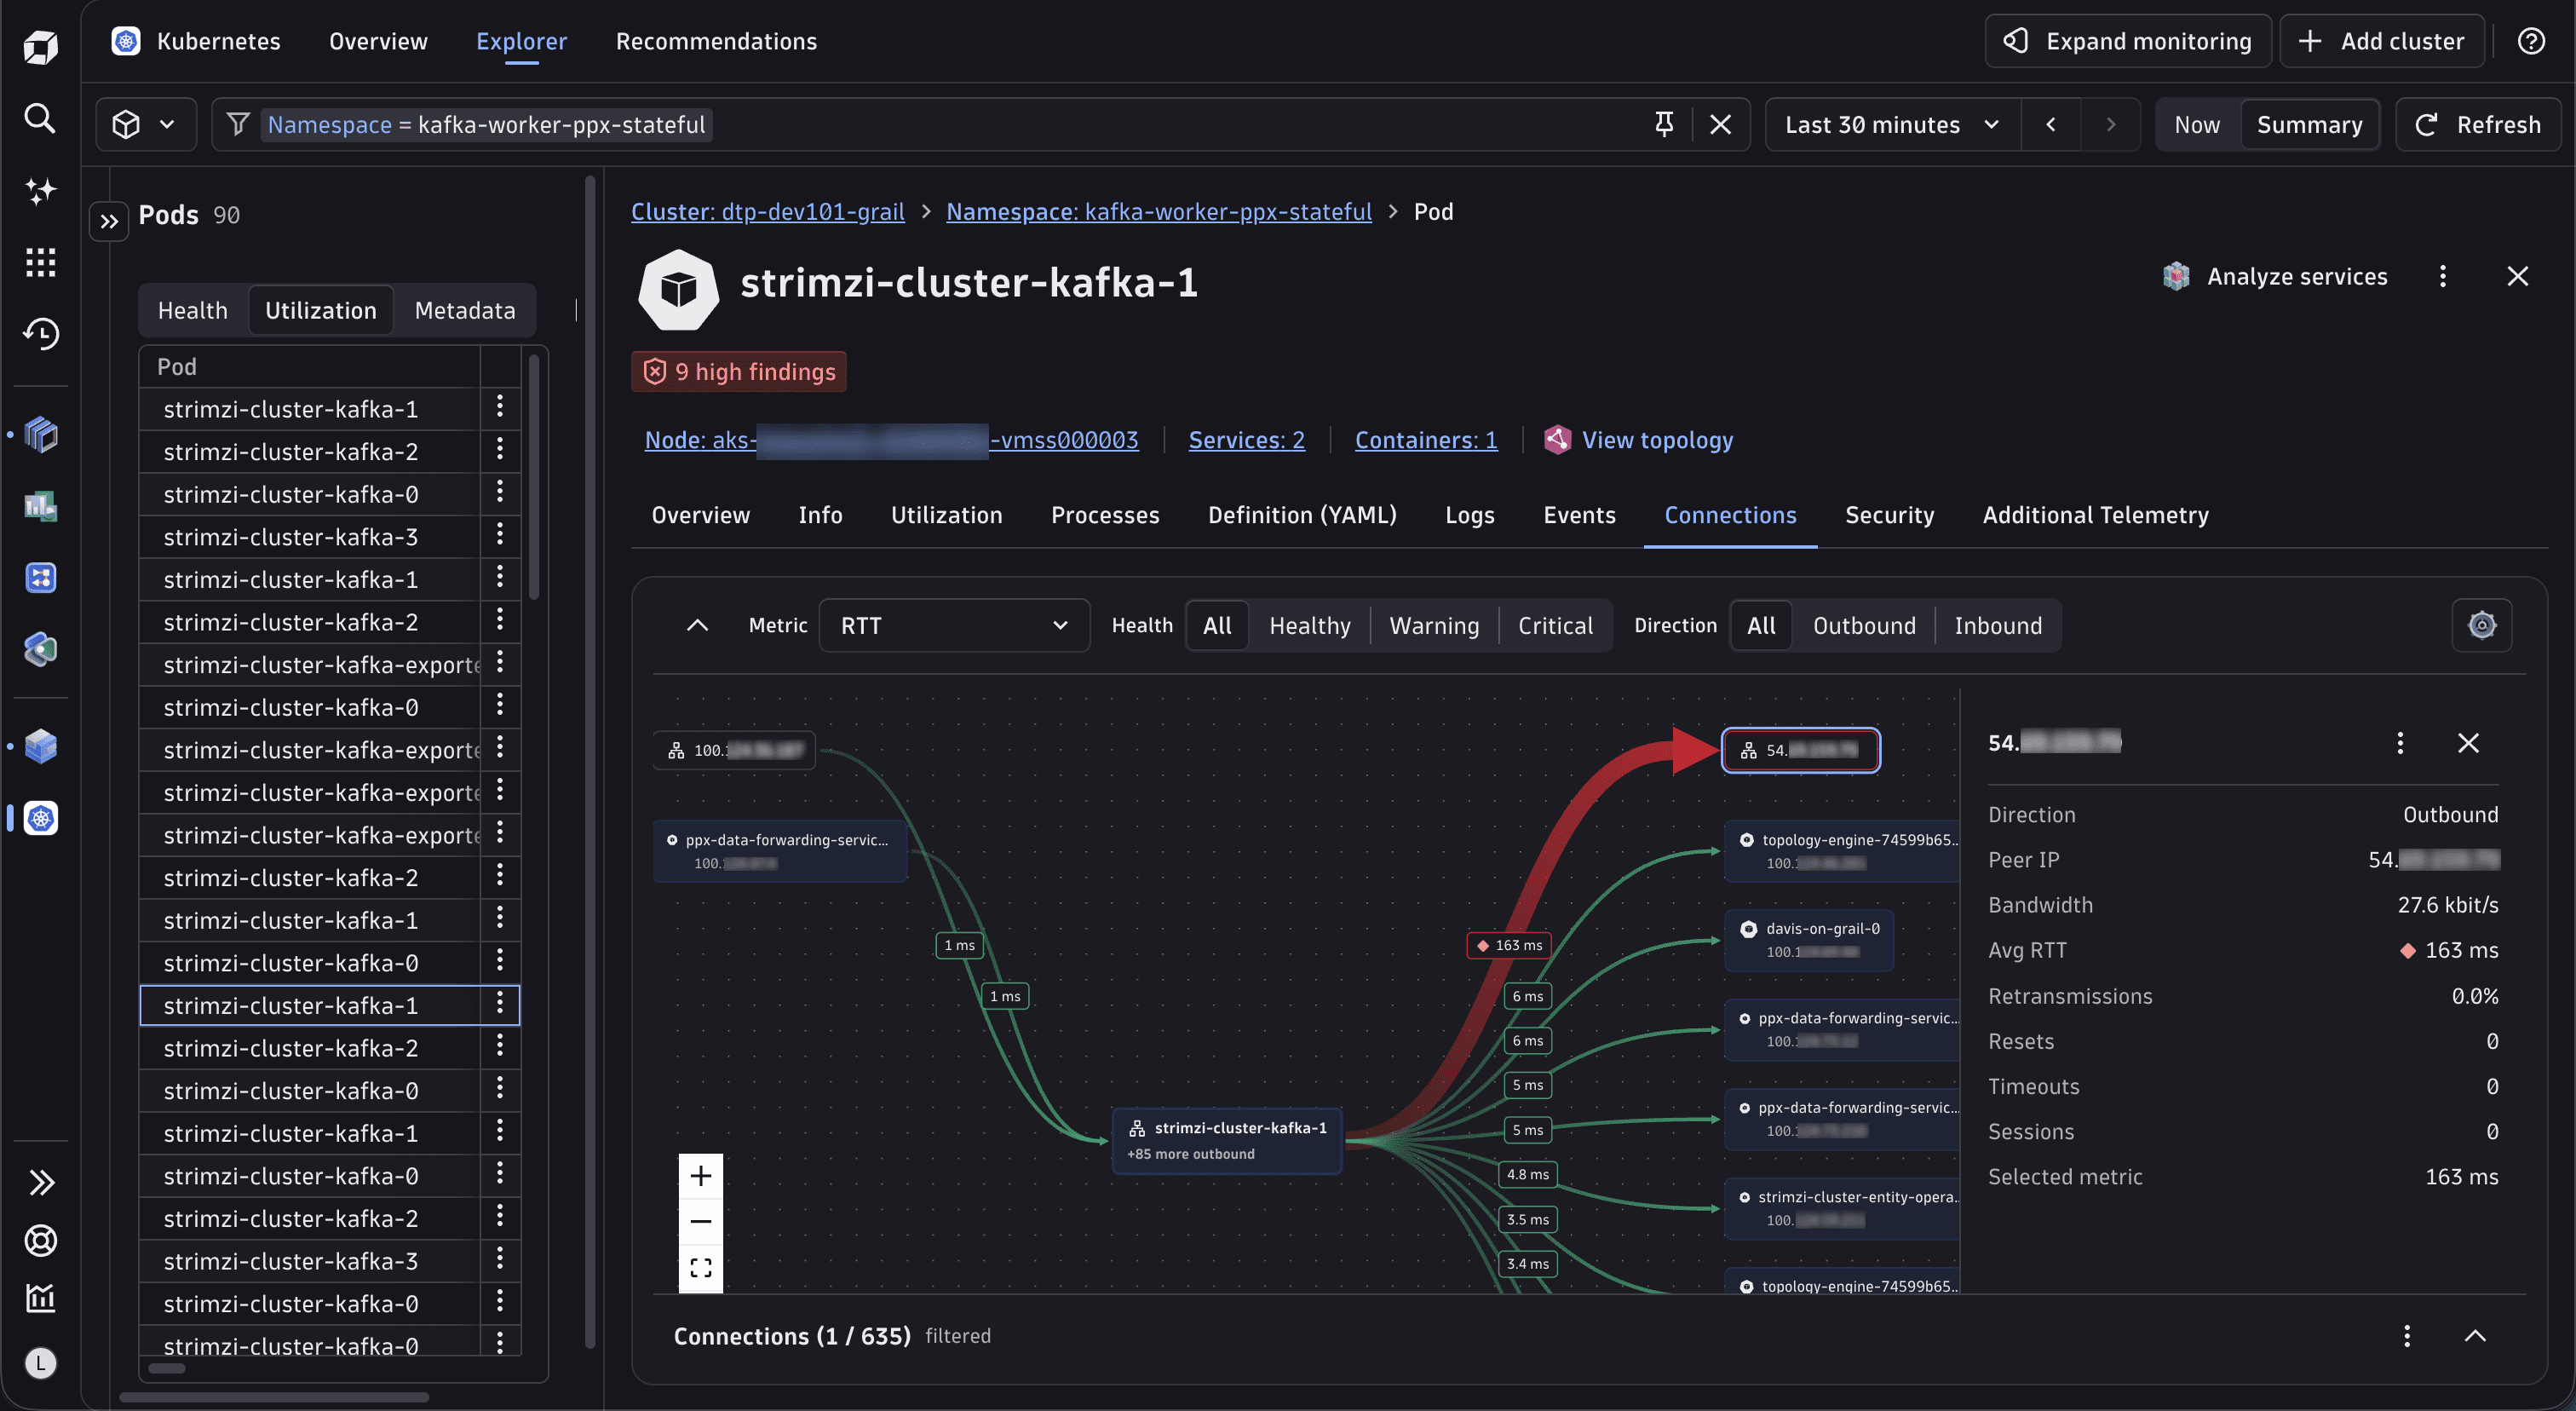Open the Security tab
Viewport: 2576px width, 1411px height.
1889,515
